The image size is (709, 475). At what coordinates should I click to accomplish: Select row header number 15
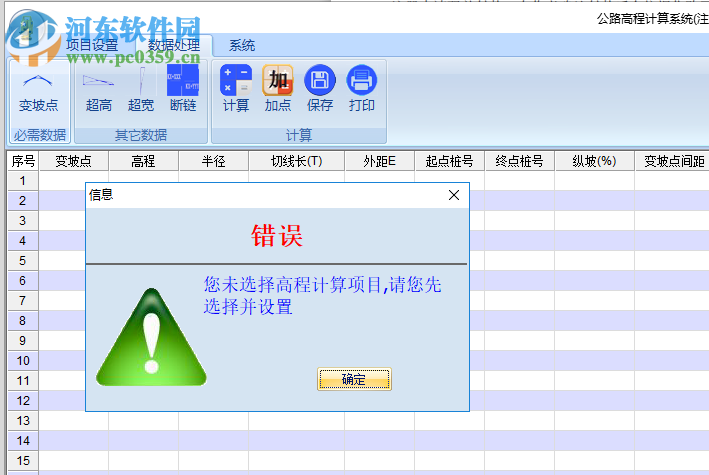tap(23, 461)
